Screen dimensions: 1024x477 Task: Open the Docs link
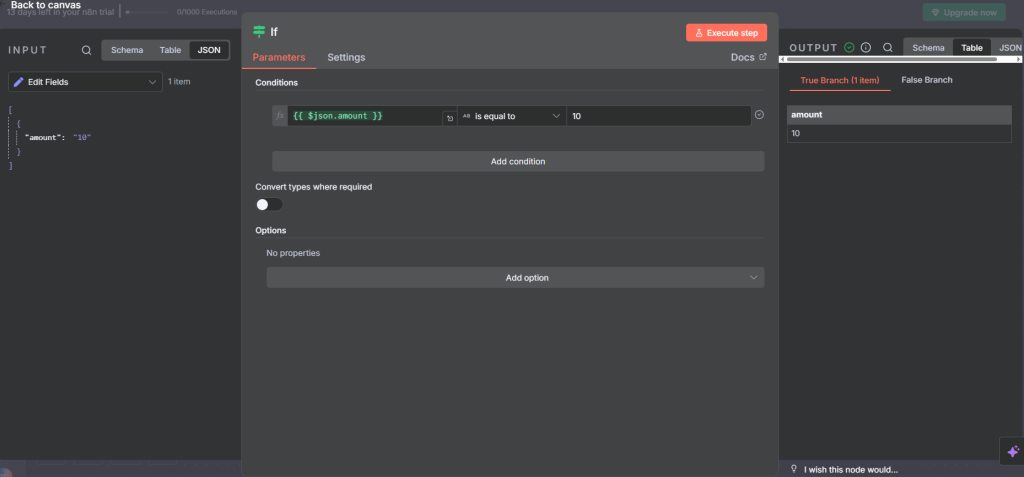point(748,57)
